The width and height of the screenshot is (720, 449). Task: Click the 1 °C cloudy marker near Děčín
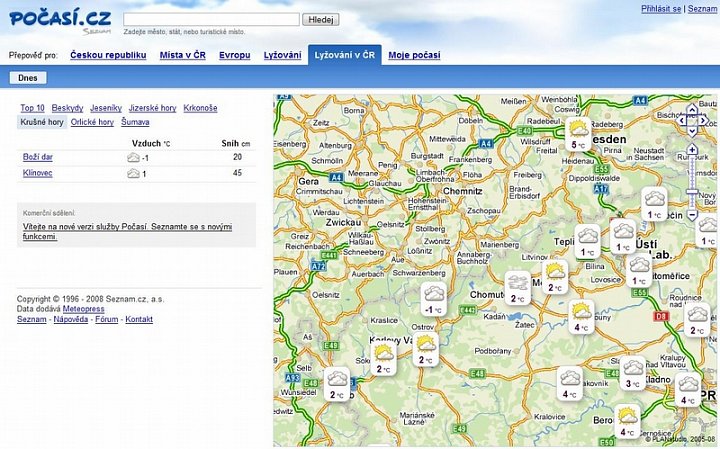tap(654, 204)
